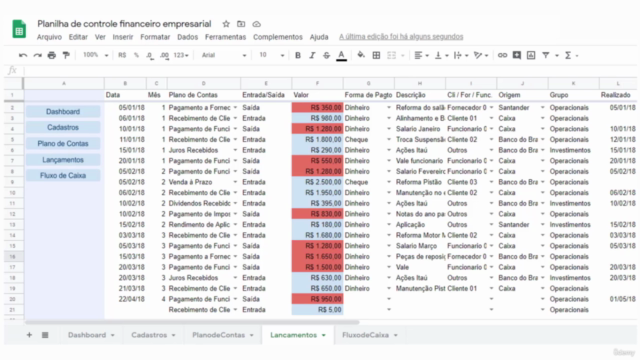The image size is (640, 360).
Task: Click the move to folder icon
Action: coord(241,24)
